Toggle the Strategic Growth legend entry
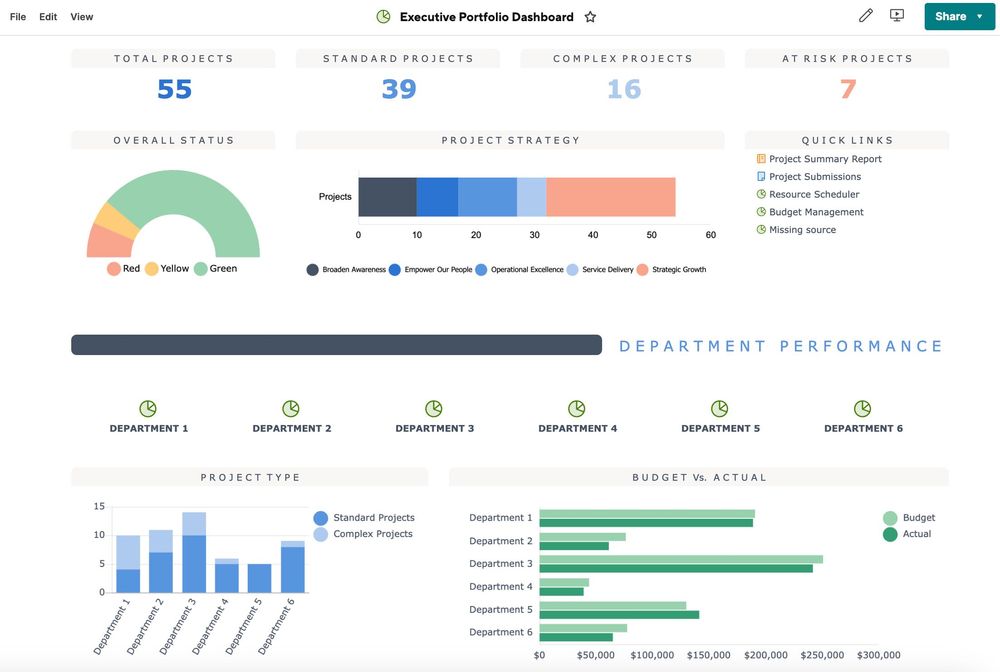The image size is (1000, 672). point(671,270)
